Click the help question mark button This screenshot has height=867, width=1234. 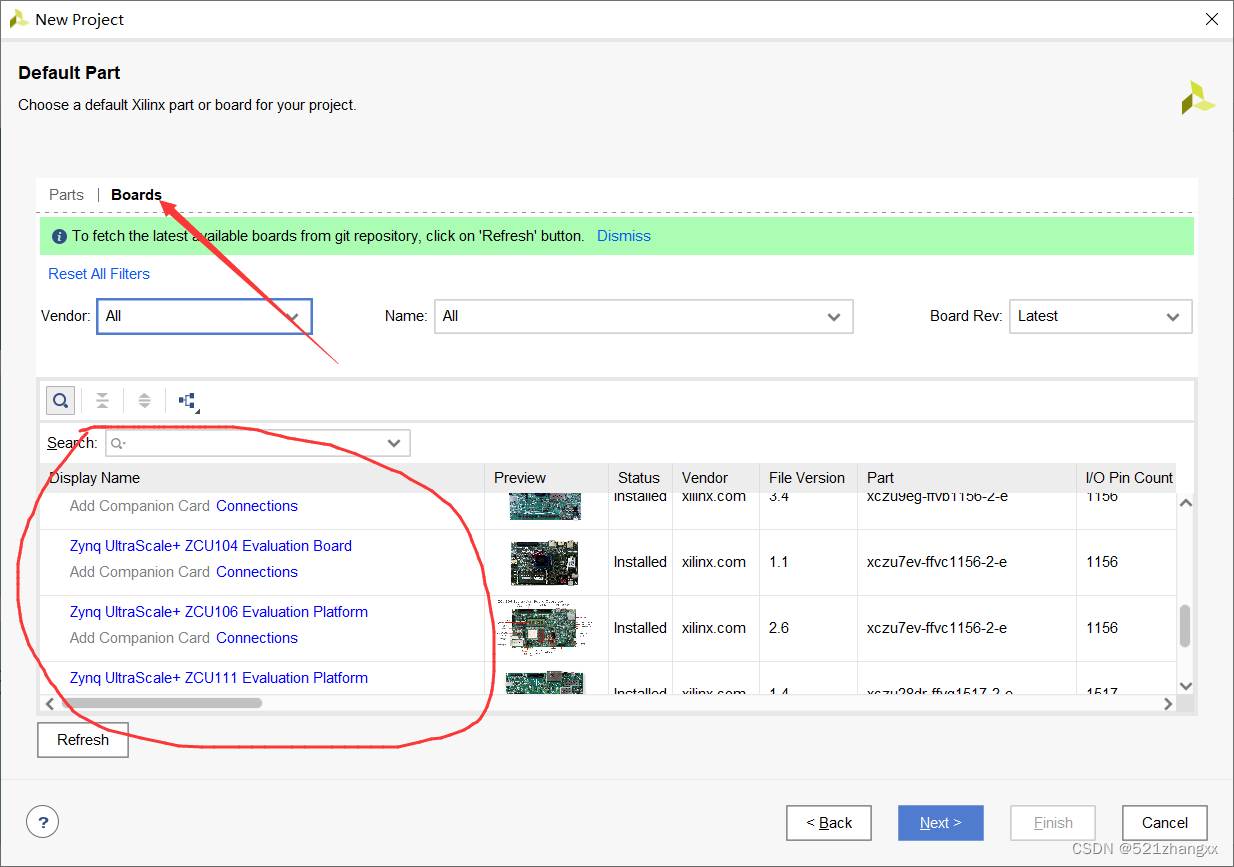click(42, 822)
